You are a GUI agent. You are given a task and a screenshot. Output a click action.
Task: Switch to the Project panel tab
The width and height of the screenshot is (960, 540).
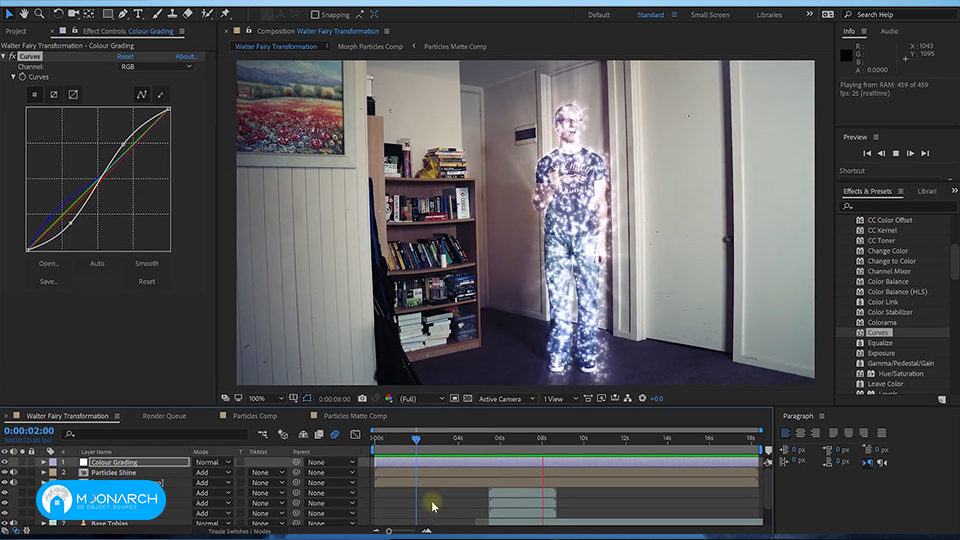16,31
